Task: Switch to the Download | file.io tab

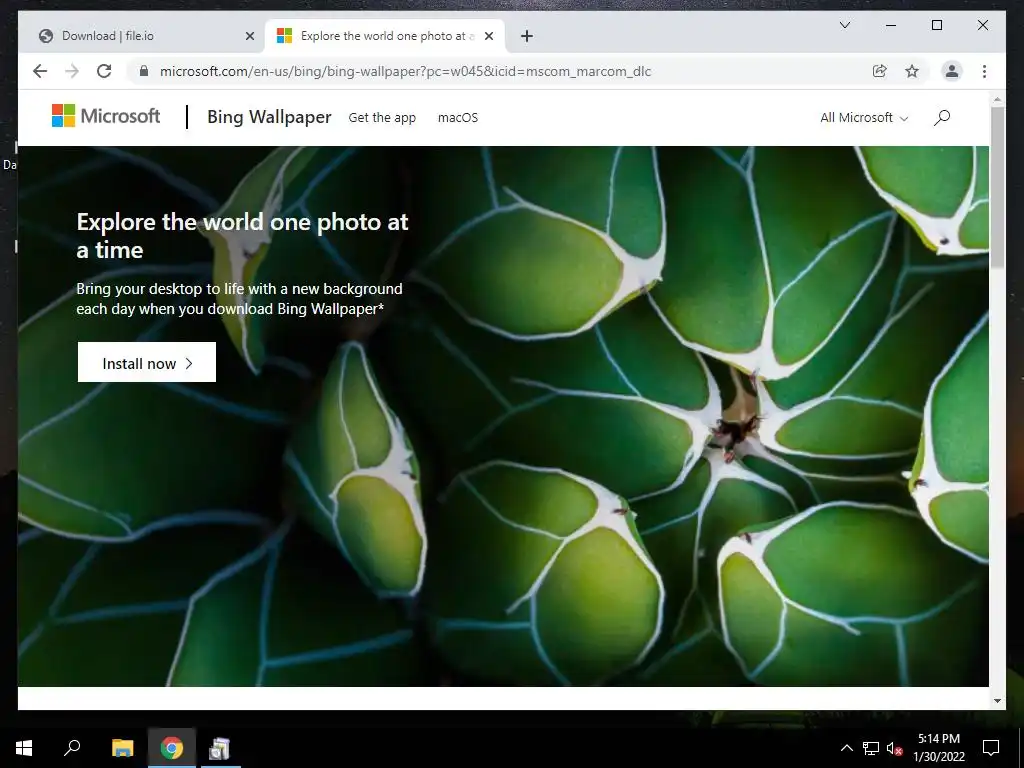Action: pos(143,36)
